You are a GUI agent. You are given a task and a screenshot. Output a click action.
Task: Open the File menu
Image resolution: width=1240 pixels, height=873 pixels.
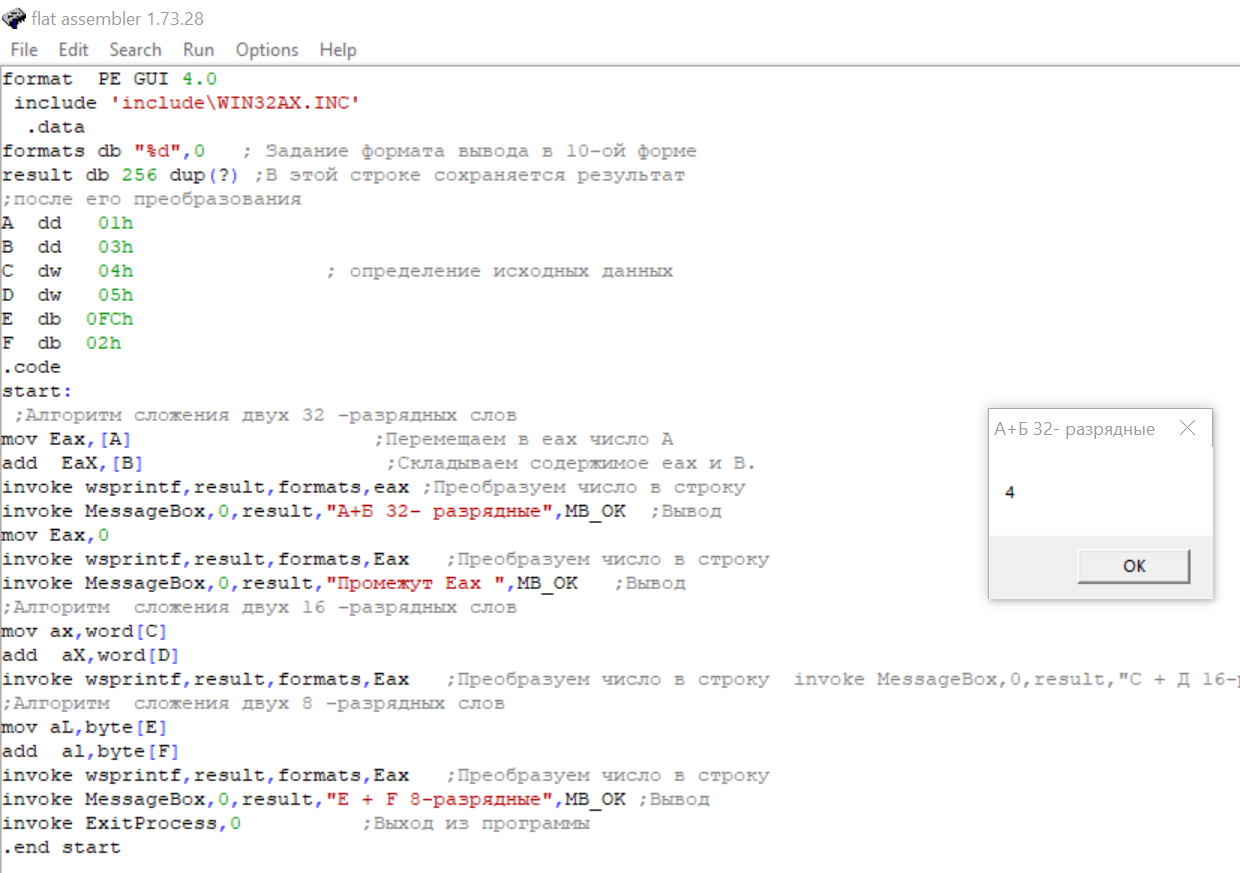pos(24,49)
